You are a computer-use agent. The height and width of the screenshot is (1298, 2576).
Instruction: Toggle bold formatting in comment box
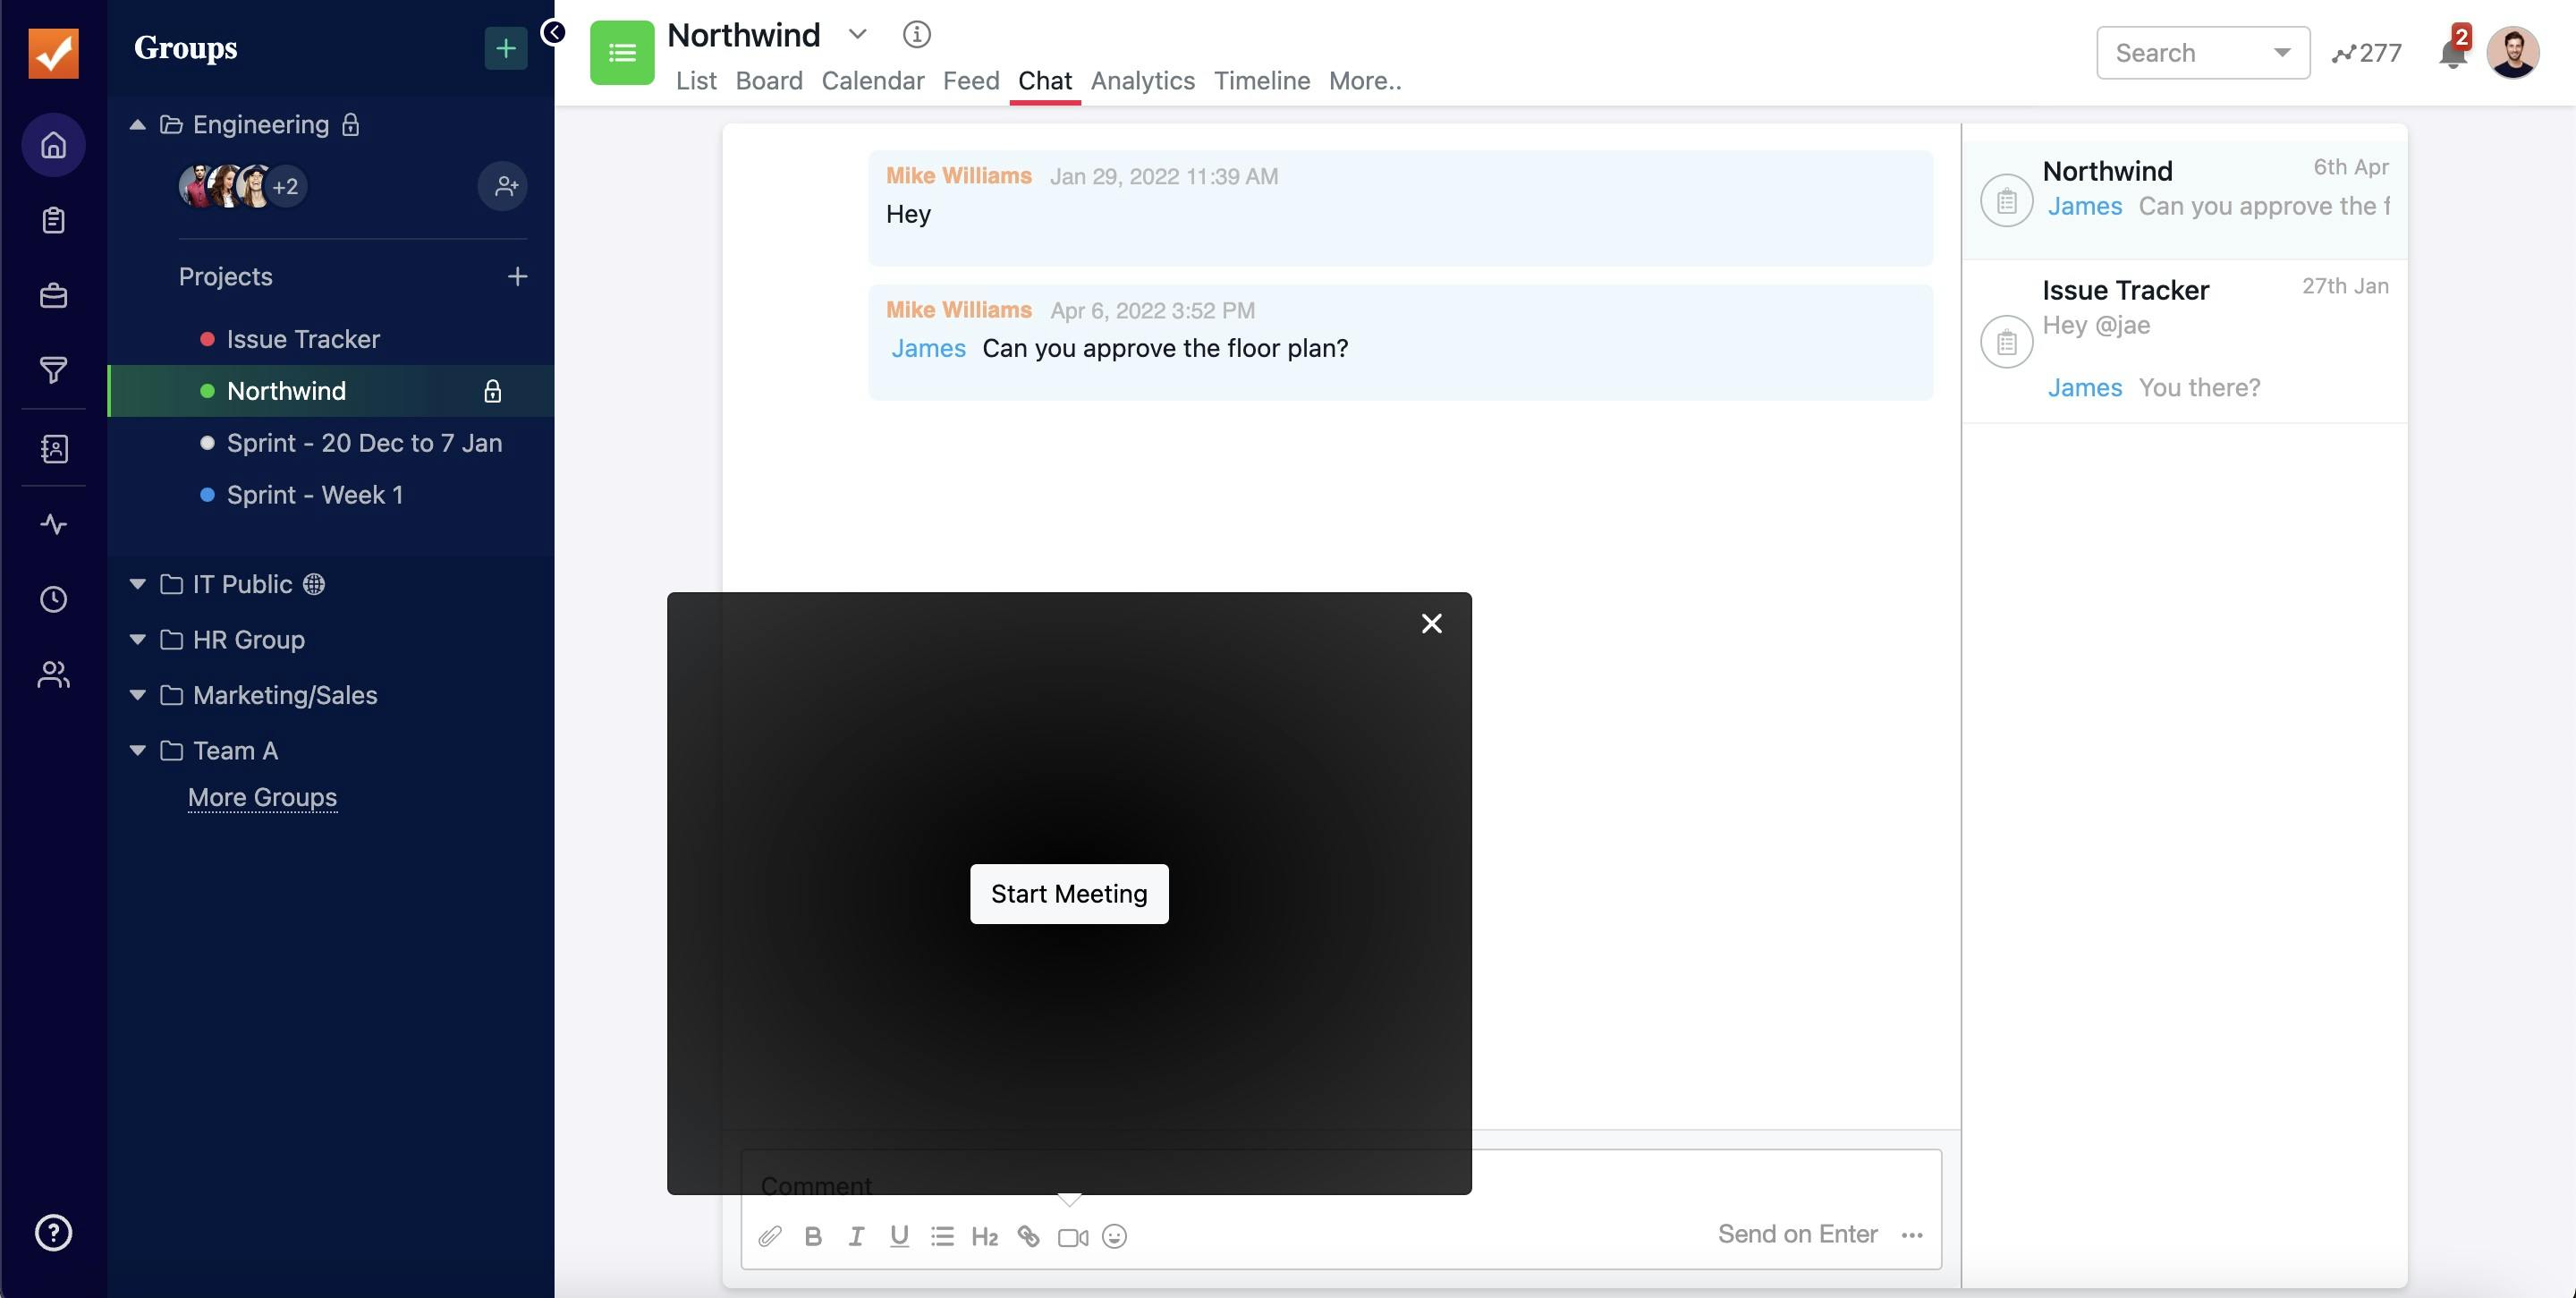813,1237
